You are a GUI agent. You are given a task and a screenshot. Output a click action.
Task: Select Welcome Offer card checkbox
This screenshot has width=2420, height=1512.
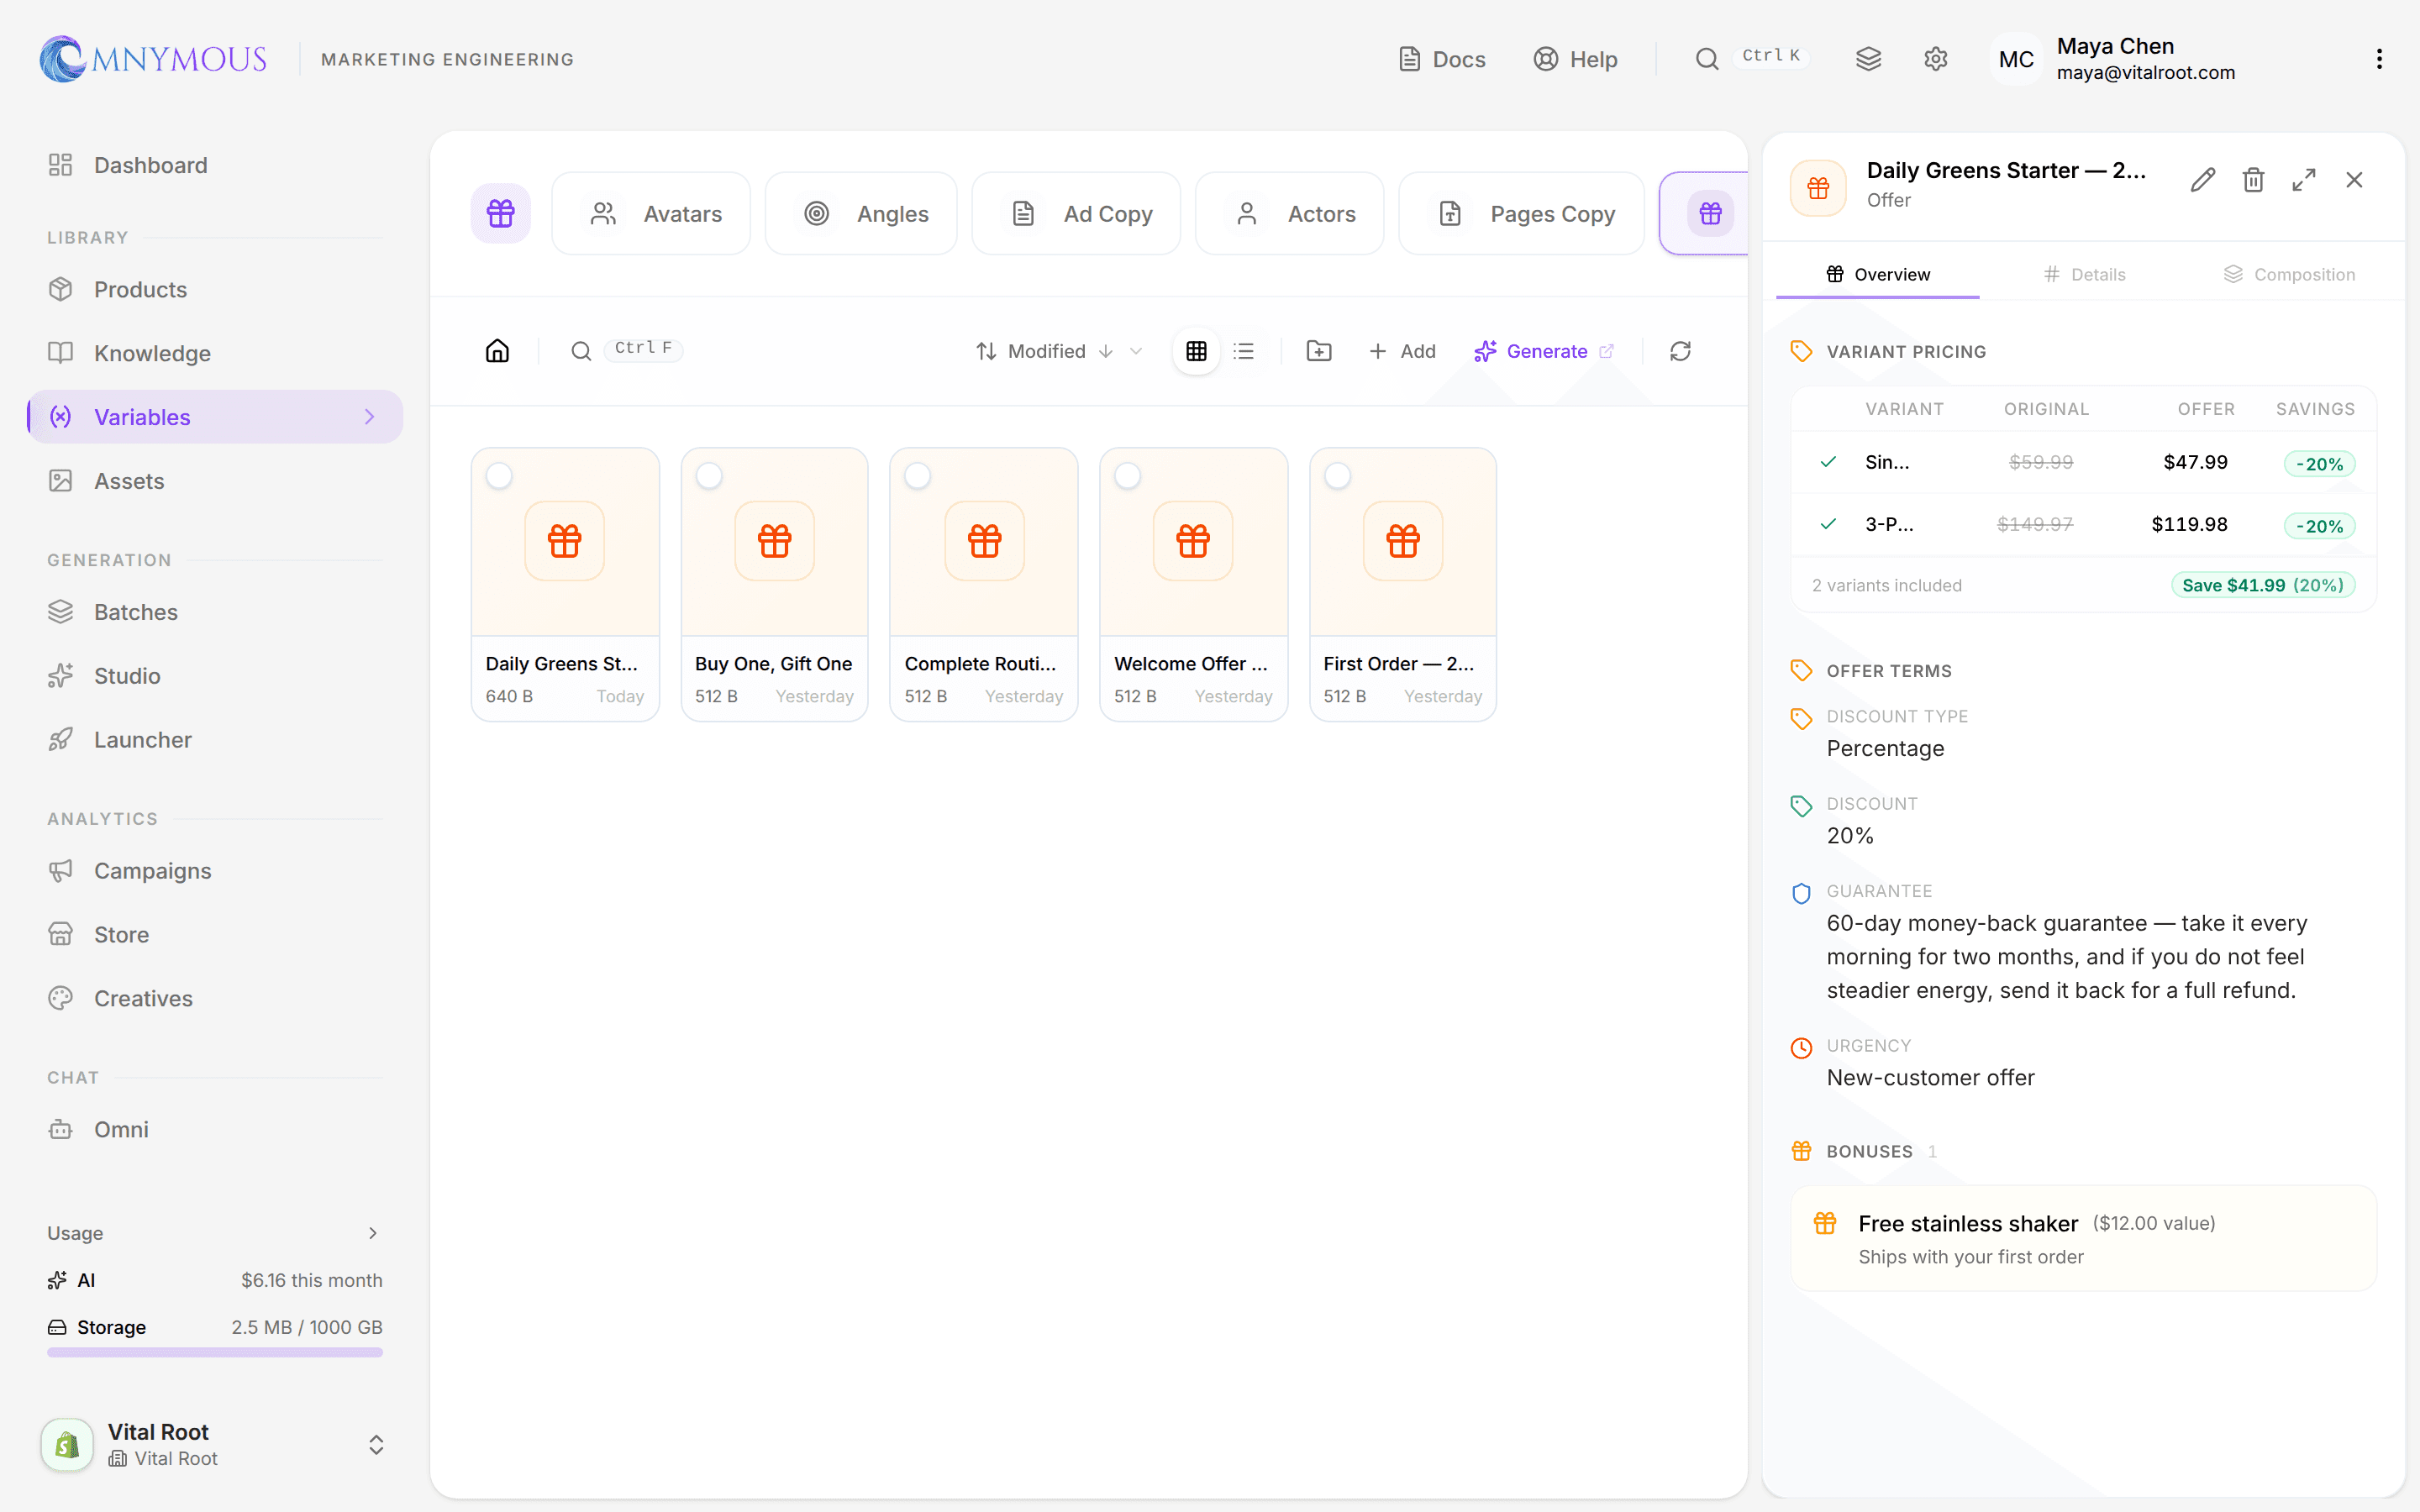pos(1128,476)
